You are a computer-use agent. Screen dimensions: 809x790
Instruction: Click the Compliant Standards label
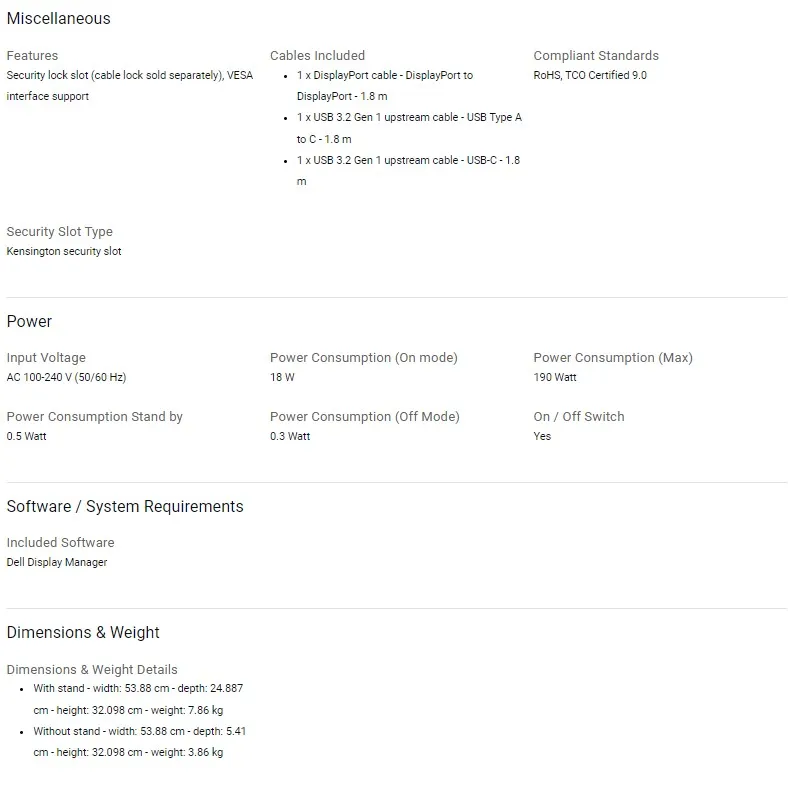tap(596, 56)
